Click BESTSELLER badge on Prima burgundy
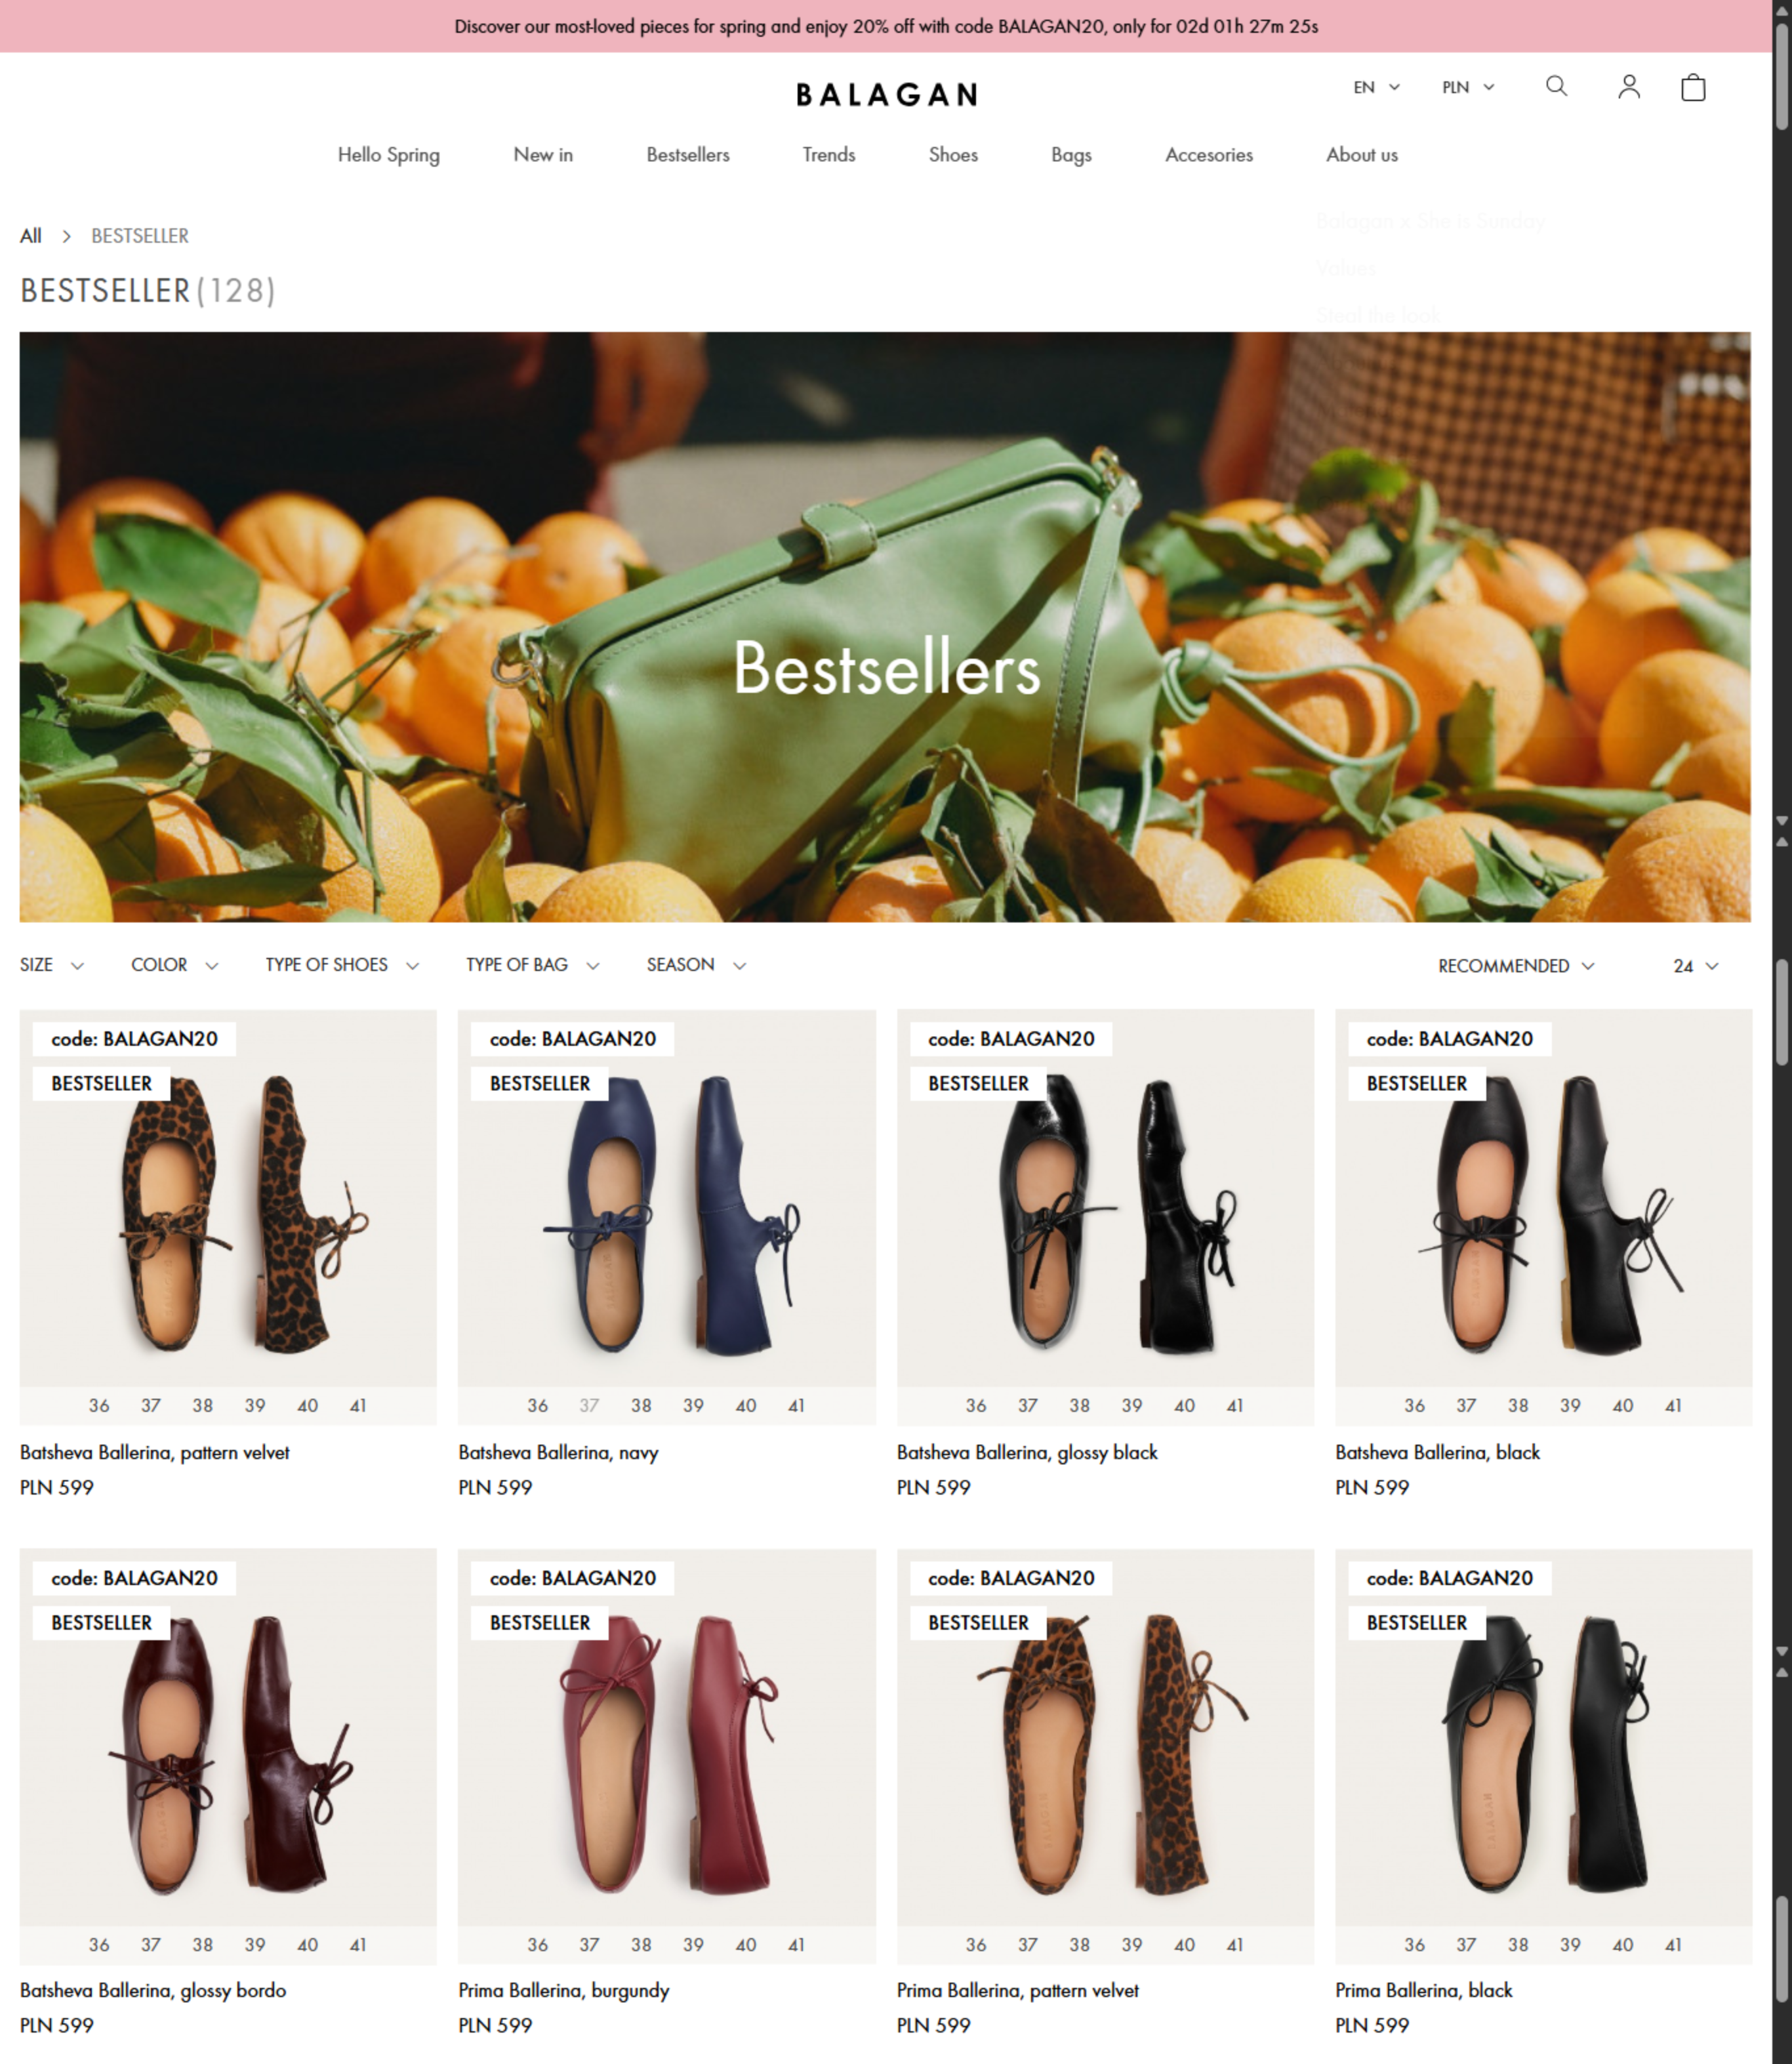The width and height of the screenshot is (1792, 2064). pos(540,1623)
